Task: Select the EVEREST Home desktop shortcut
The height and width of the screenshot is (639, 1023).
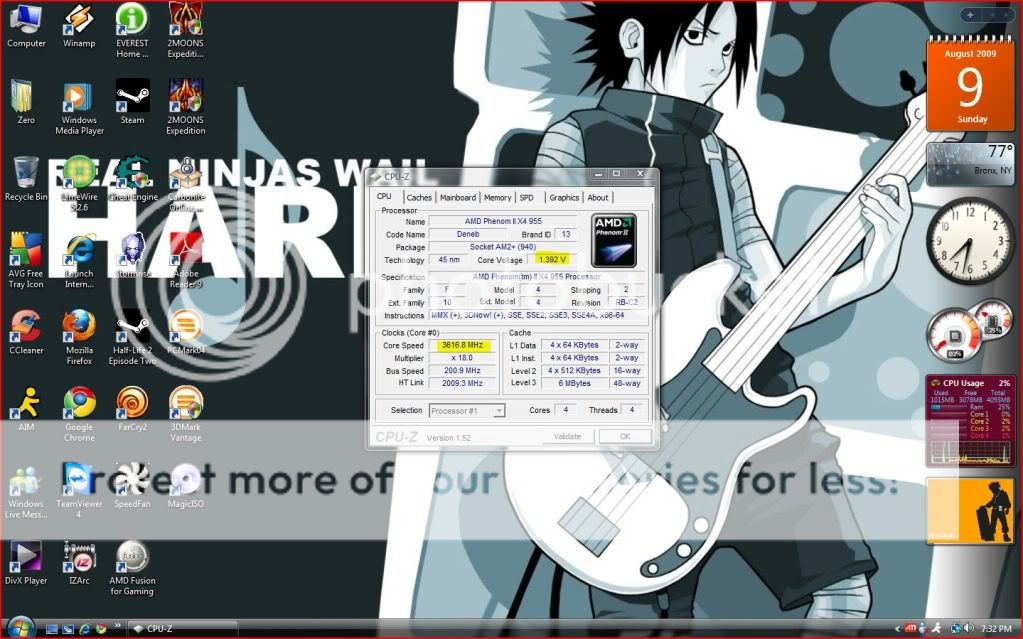Action: 132,31
